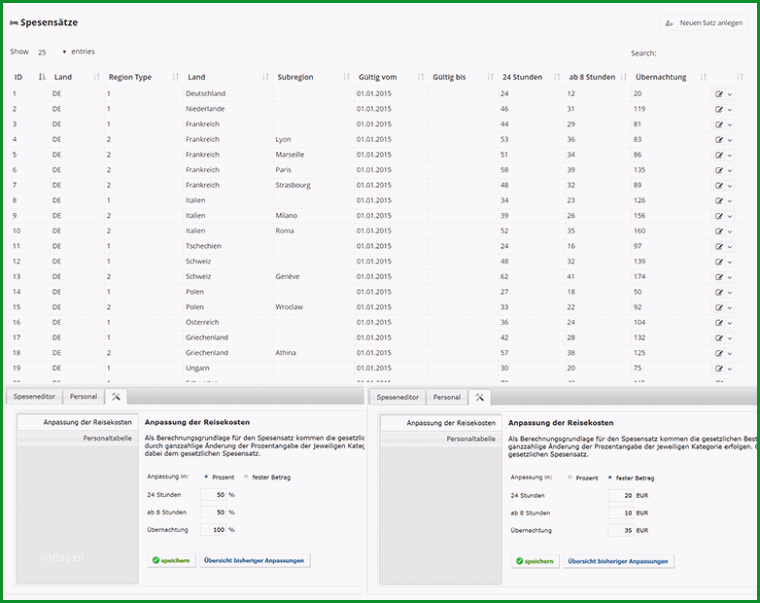Expand actions dropdown for Niederlande row
Viewport: 760px width, 603px height.
coord(729,110)
